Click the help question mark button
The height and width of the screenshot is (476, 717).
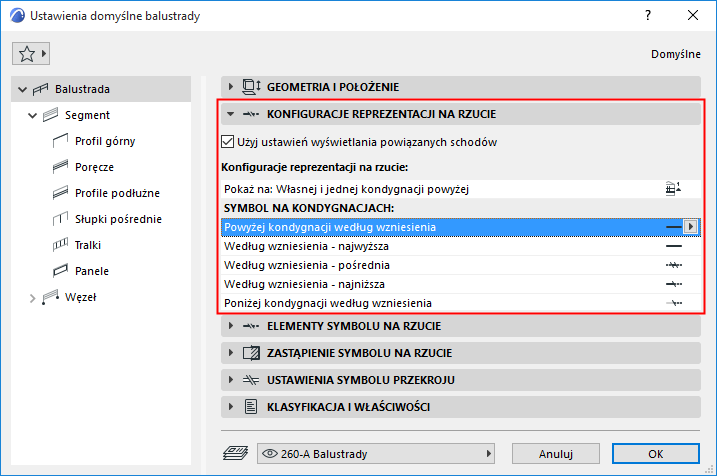[648, 16]
